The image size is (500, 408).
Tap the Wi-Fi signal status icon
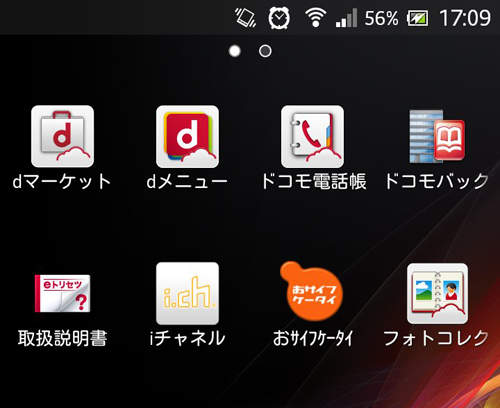tap(315, 18)
